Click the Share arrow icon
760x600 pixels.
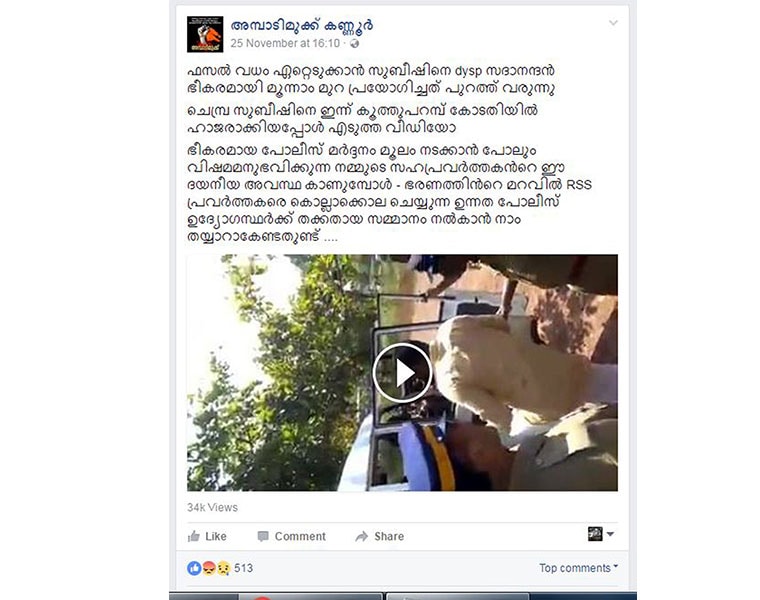[x=362, y=536]
